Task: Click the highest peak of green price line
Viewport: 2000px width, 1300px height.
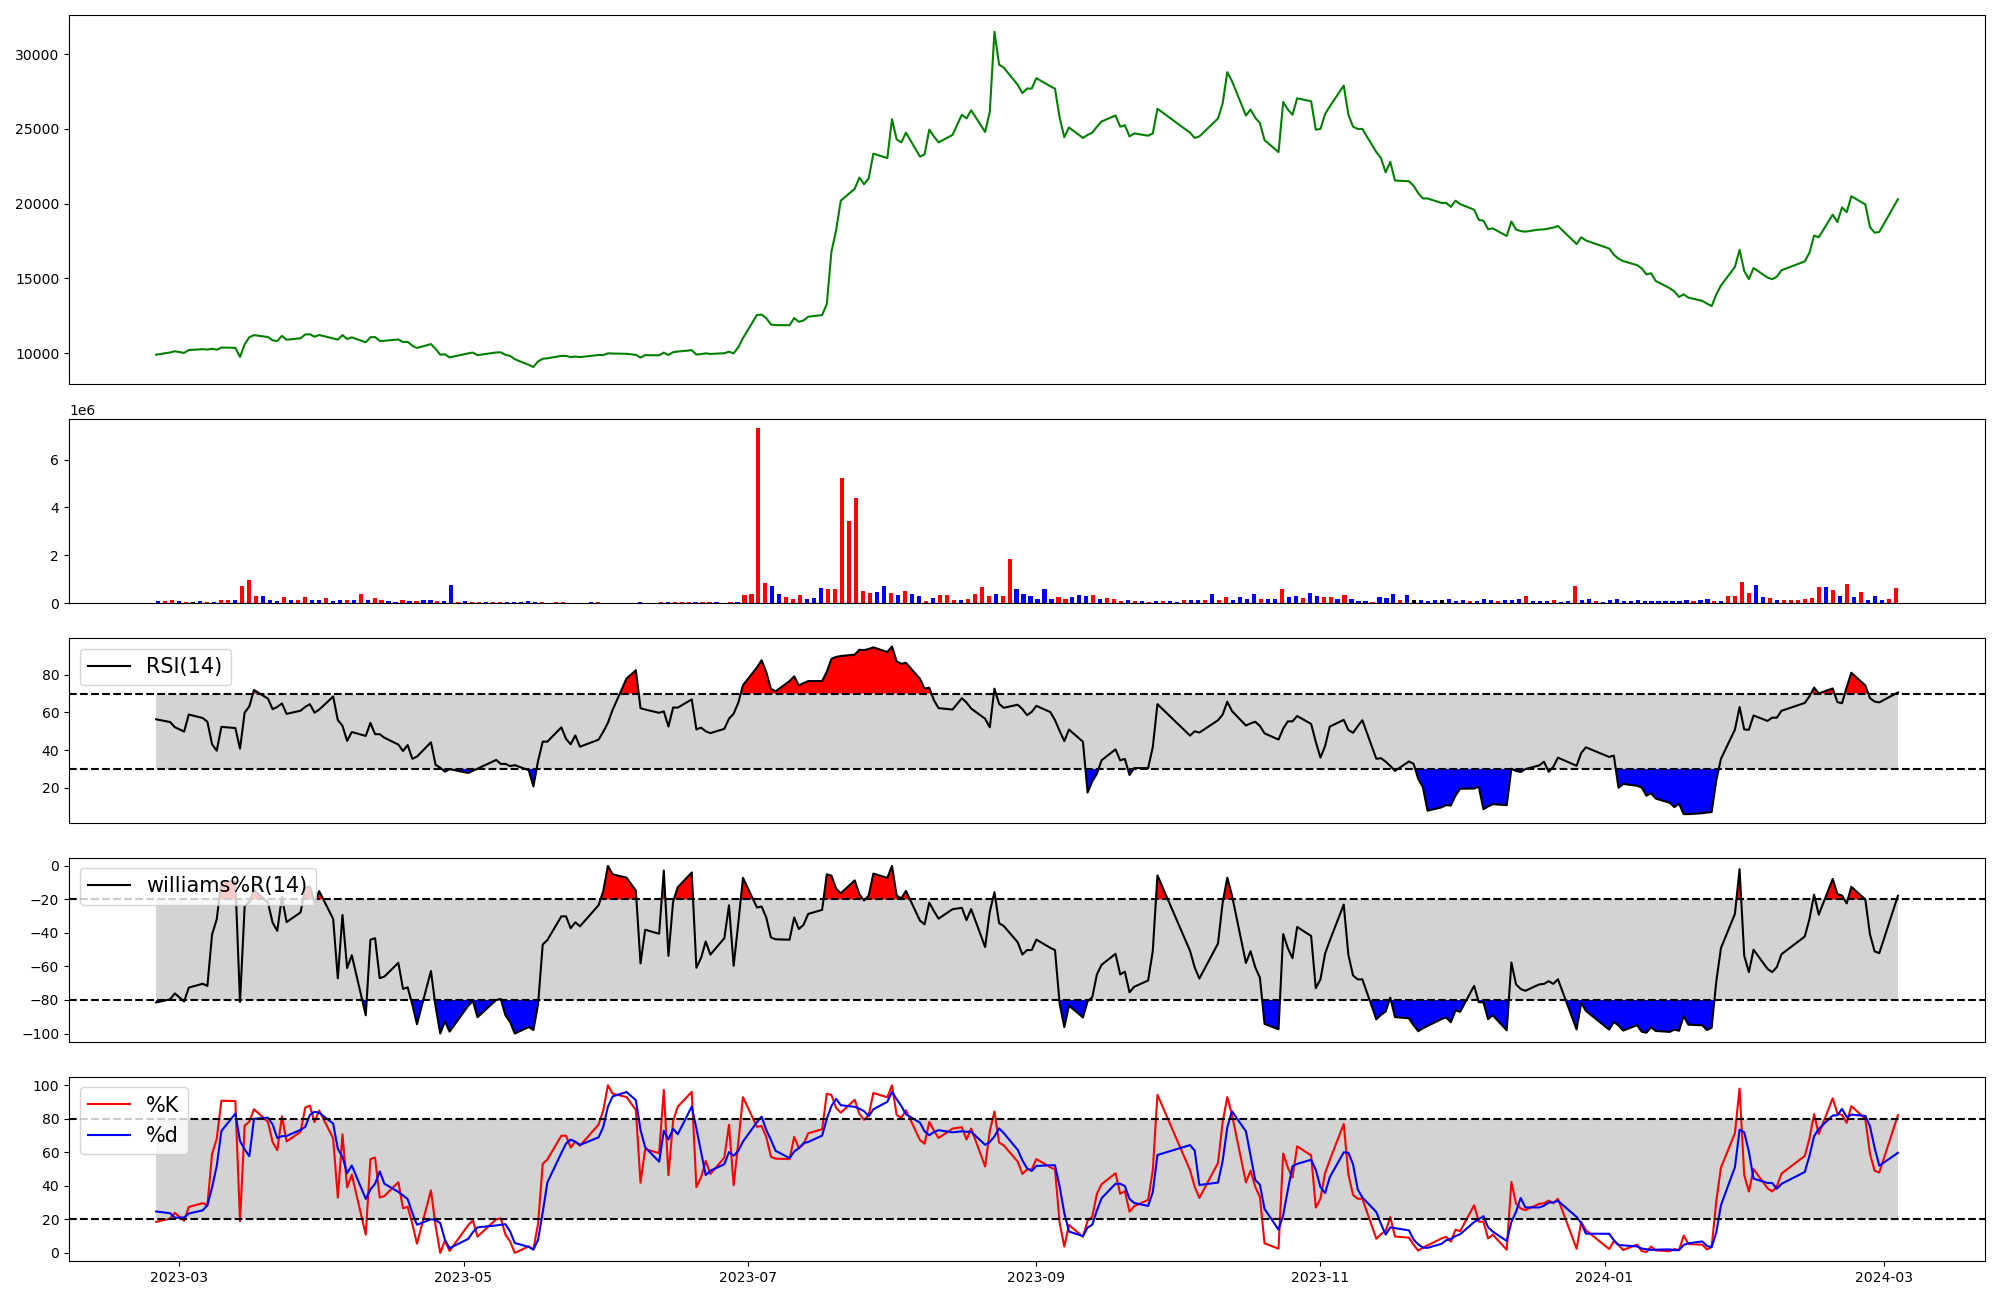Action: [x=994, y=33]
